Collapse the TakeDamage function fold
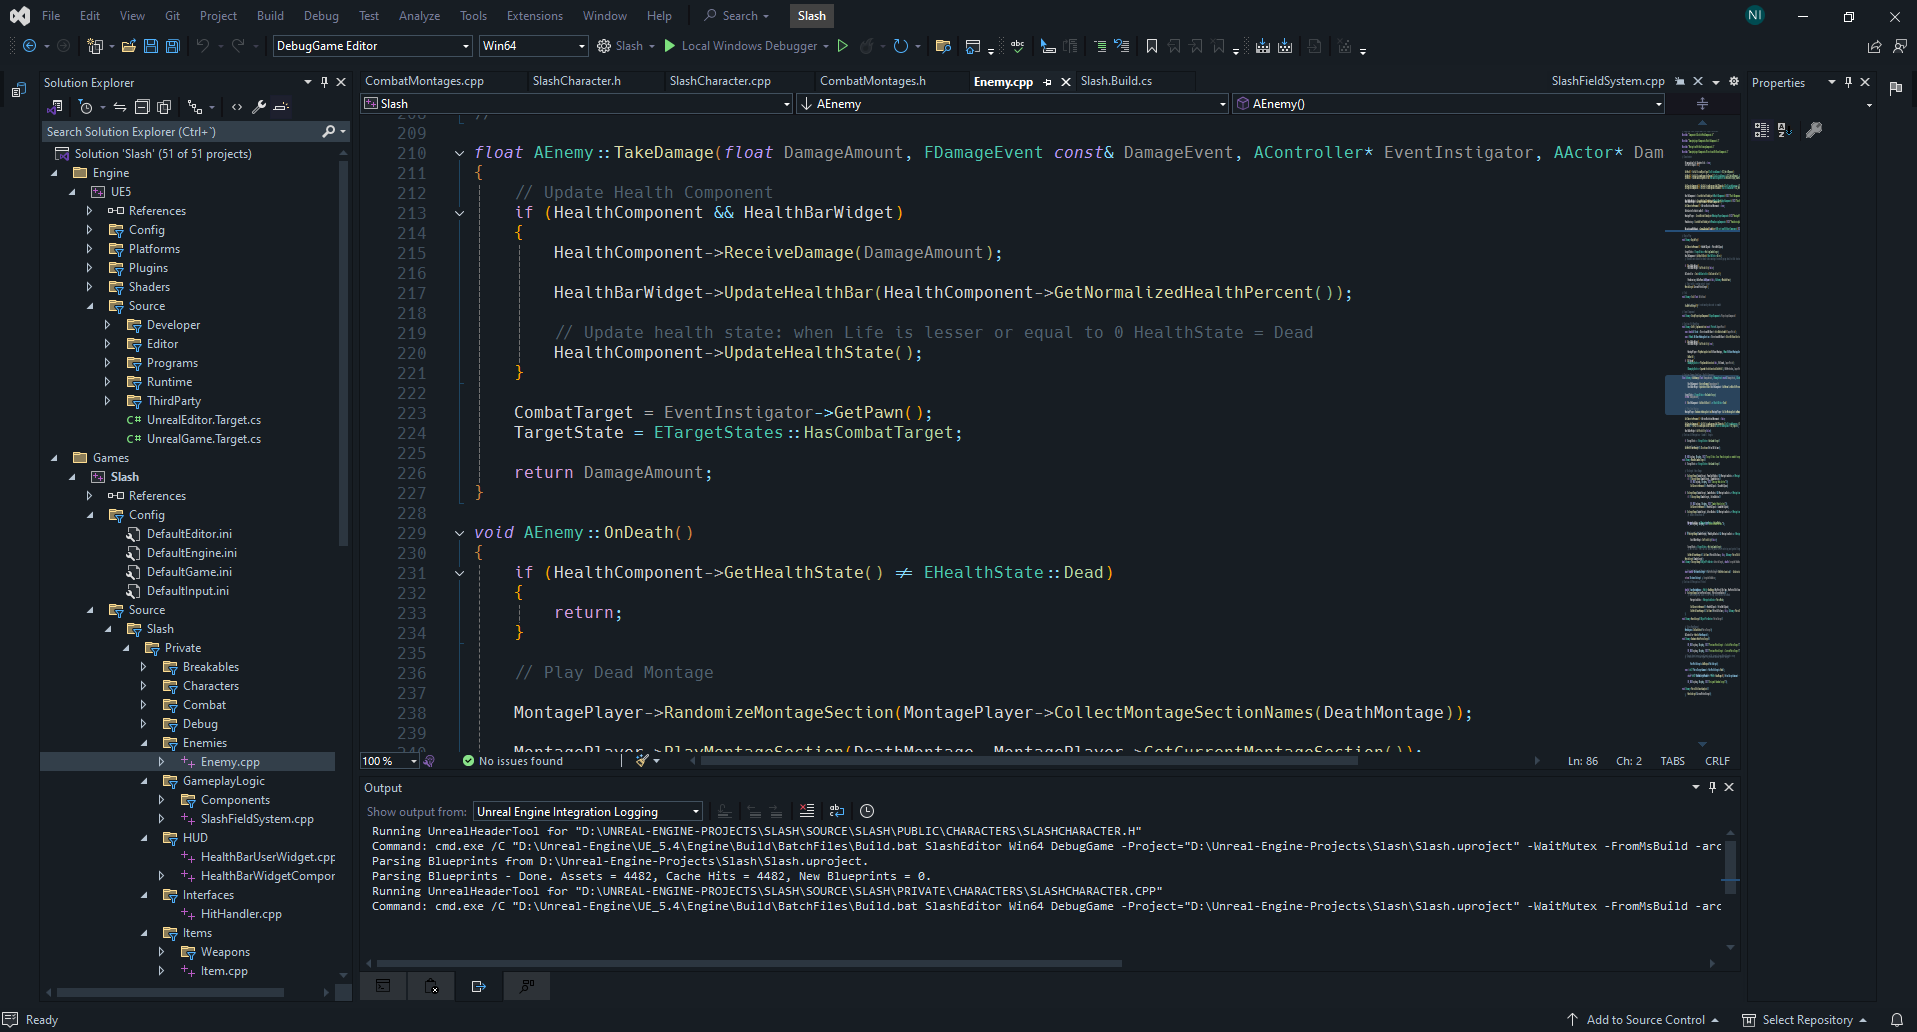Viewport: 1917px width, 1032px height. tap(459, 153)
